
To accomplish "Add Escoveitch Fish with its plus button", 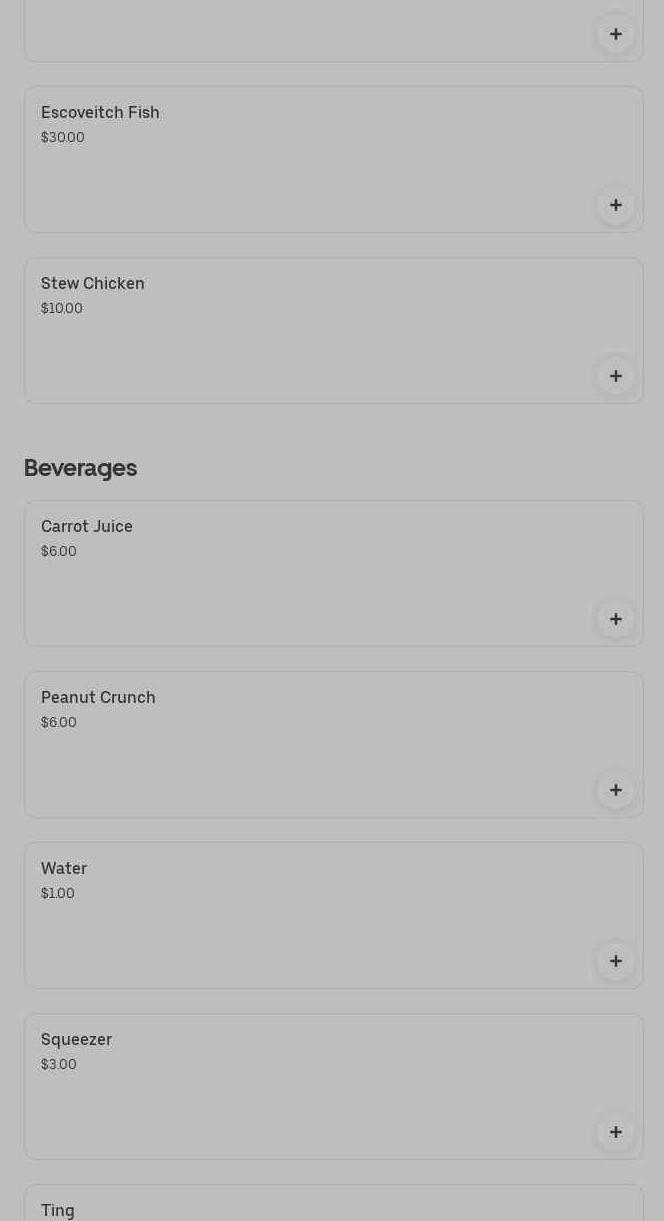I will pyautogui.click(x=616, y=205).
